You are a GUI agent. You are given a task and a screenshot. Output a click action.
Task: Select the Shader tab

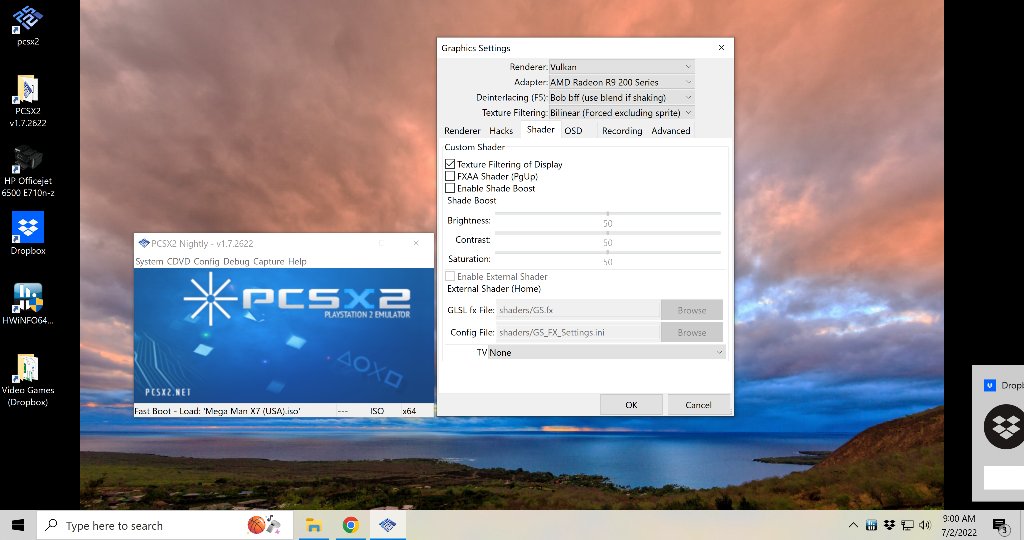[x=541, y=129]
